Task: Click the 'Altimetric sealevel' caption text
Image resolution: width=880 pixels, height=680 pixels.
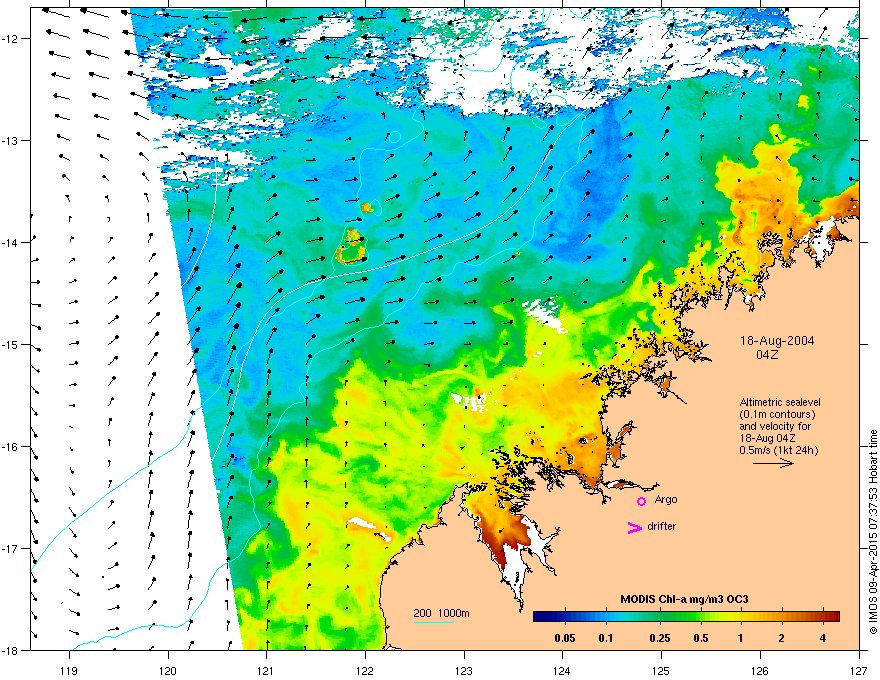Action: point(780,402)
